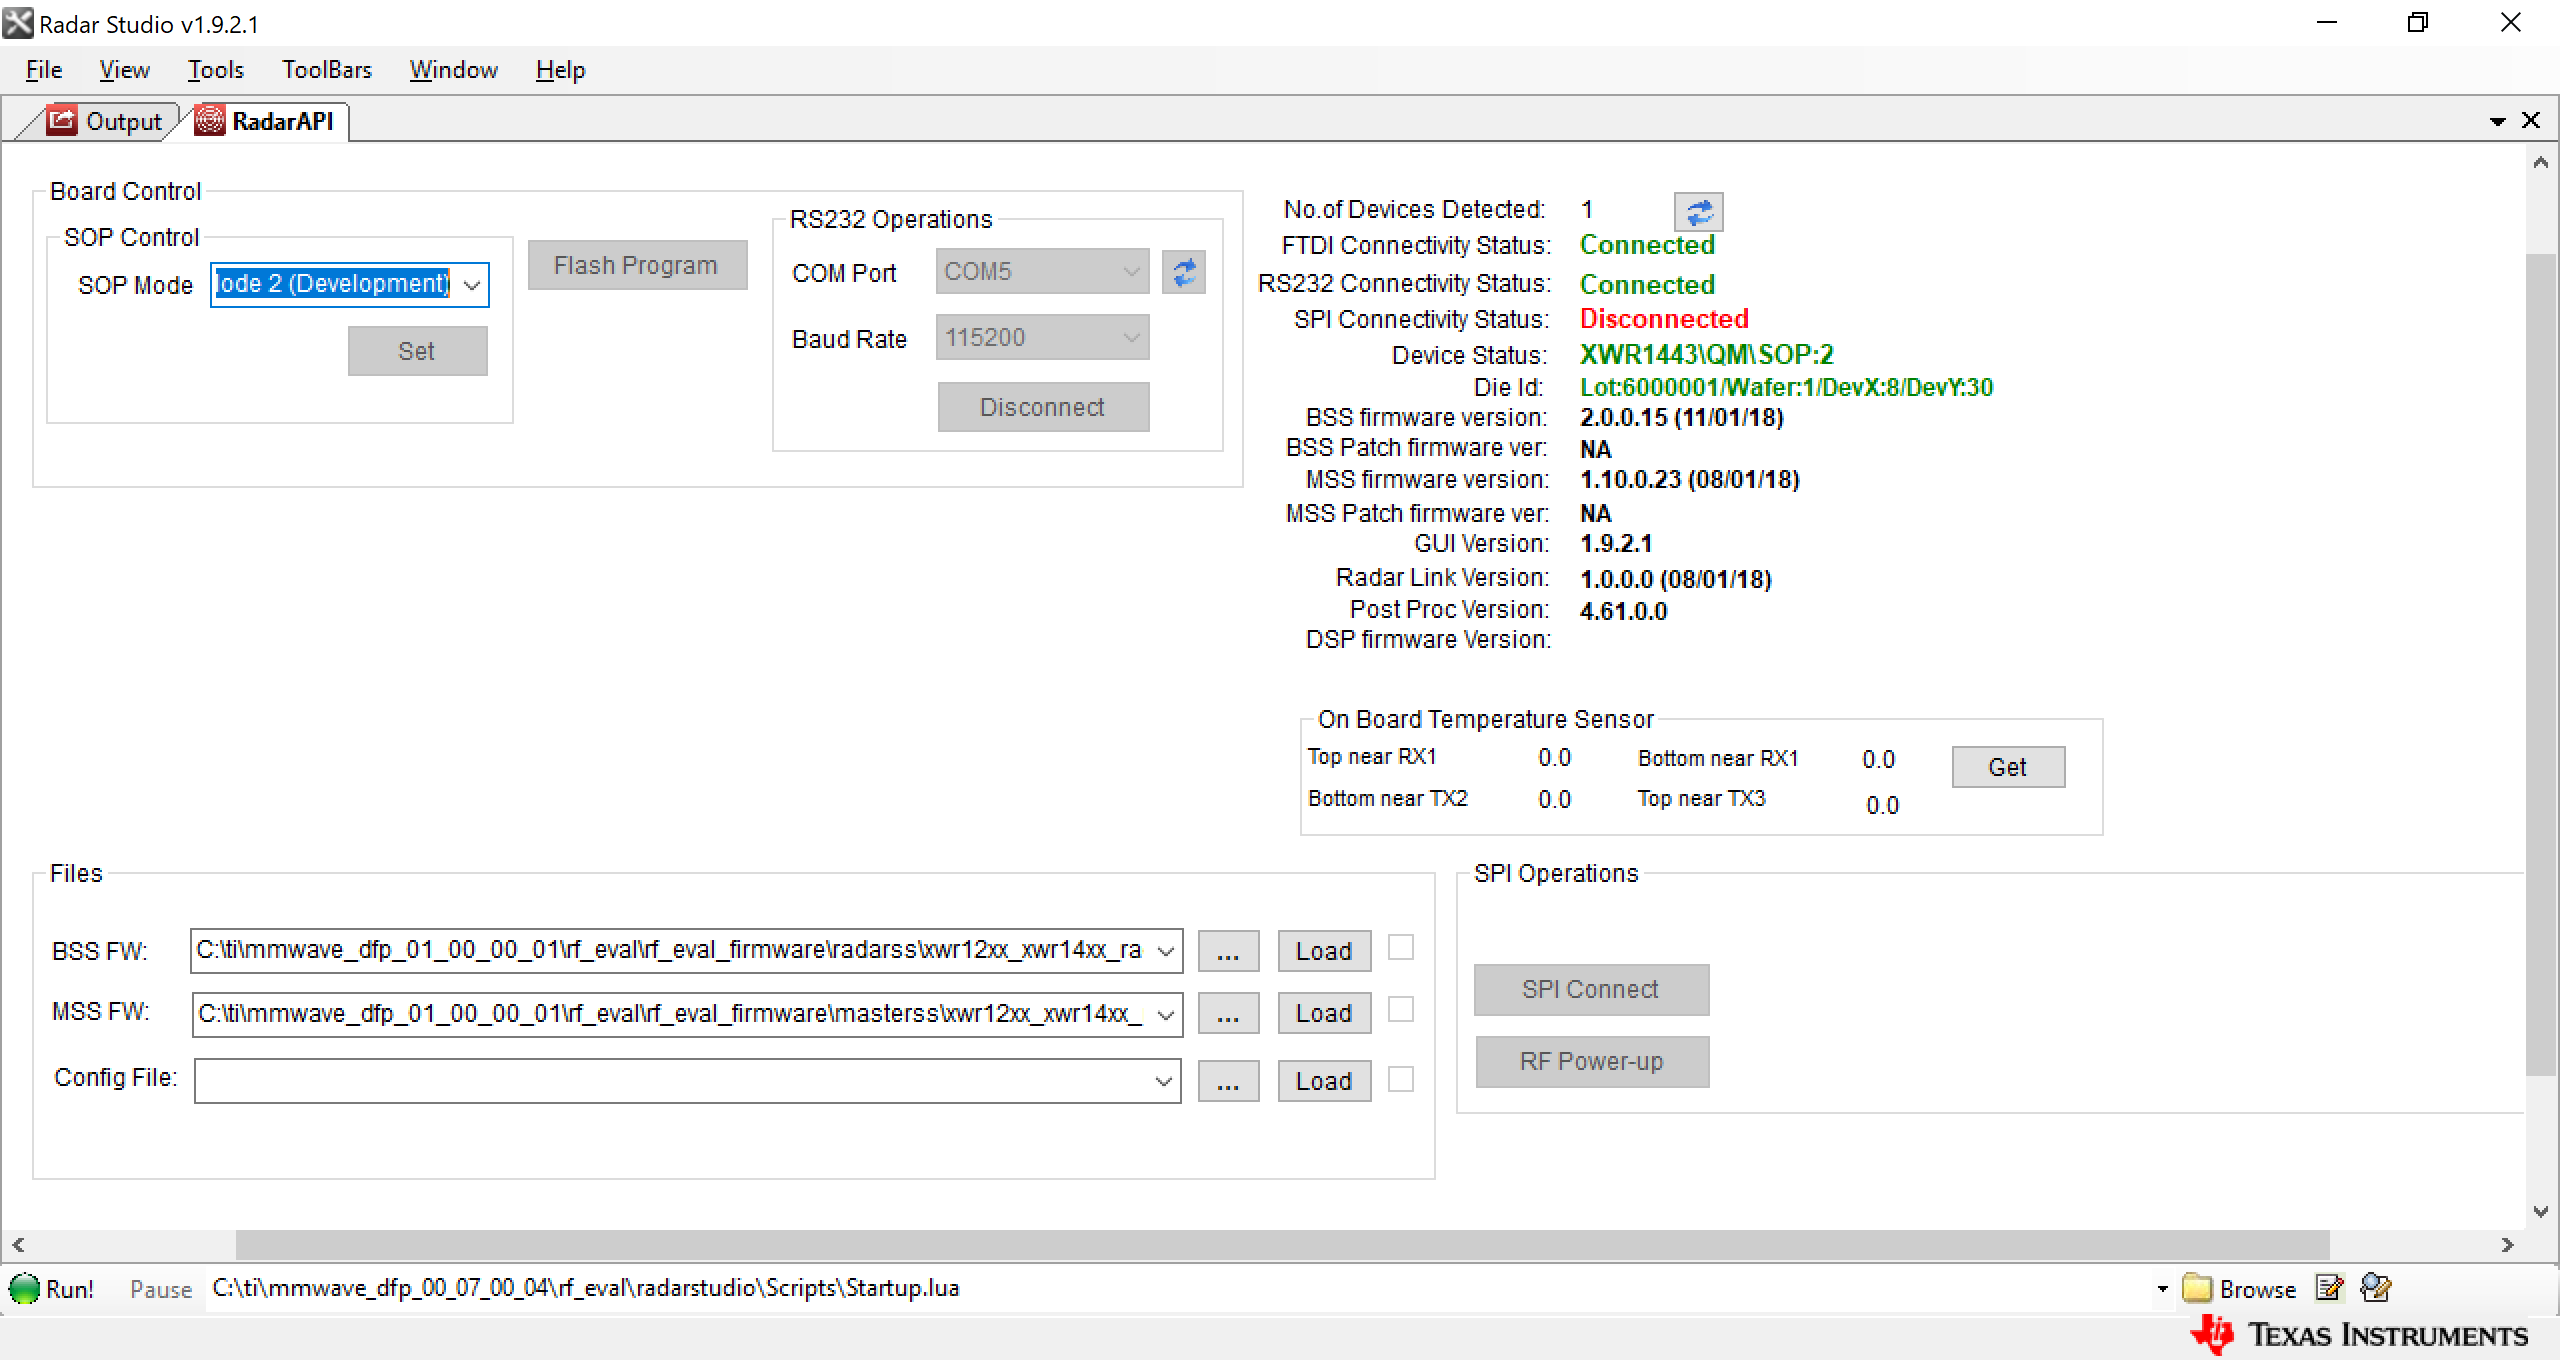Pause the running script

(161, 1289)
